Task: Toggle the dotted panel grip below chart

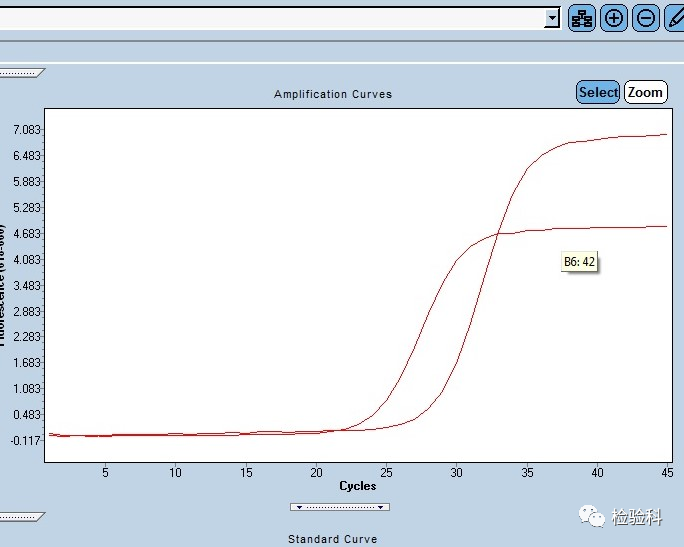Action: tap(340, 507)
